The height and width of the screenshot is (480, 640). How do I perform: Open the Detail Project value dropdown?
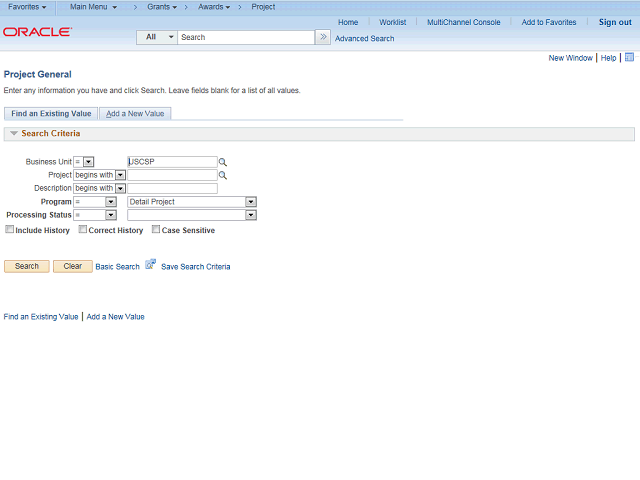[192, 202]
